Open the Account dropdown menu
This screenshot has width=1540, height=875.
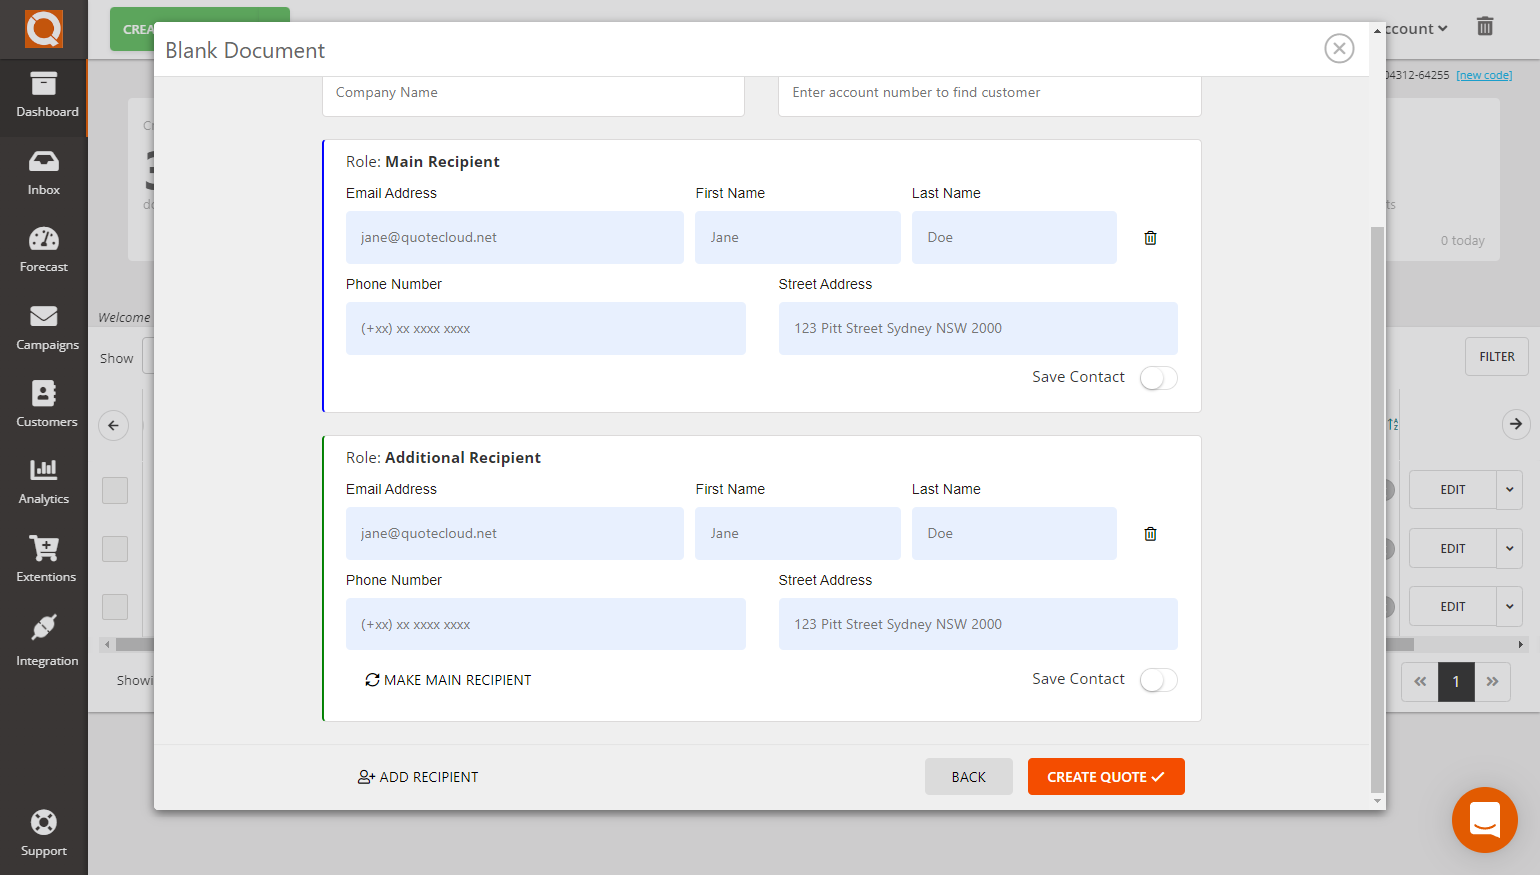pyautogui.click(x=1415, y=29)
